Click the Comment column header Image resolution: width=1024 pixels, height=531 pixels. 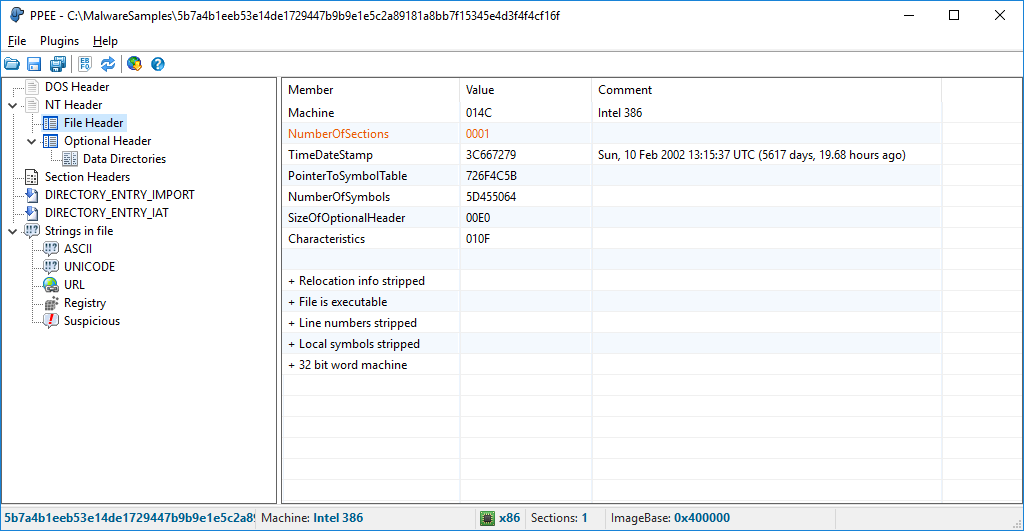[767, 90]
